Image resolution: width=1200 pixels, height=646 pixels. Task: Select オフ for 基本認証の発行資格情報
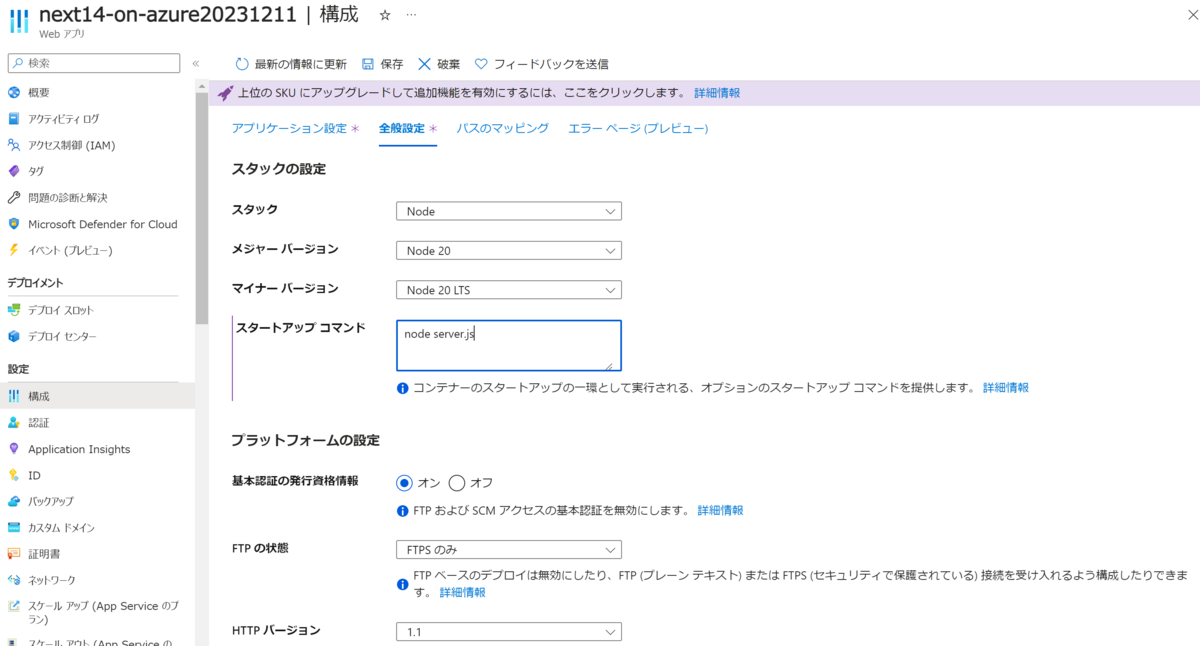click(457, 483)
